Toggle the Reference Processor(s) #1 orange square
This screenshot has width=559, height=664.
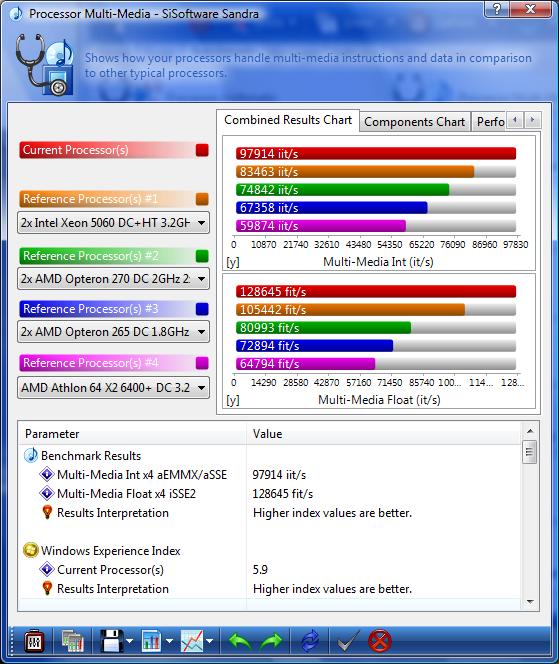(x=202, y=199)
